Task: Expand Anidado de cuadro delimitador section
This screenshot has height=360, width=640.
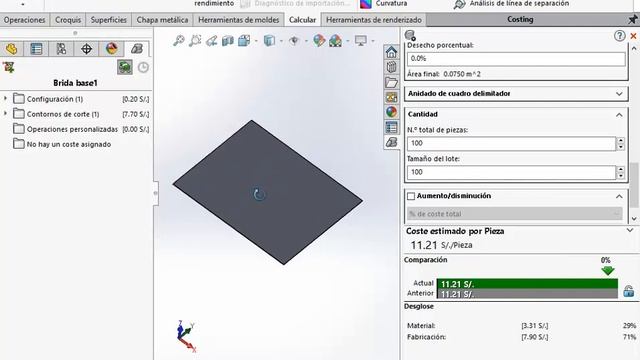Action: (619, 94)
